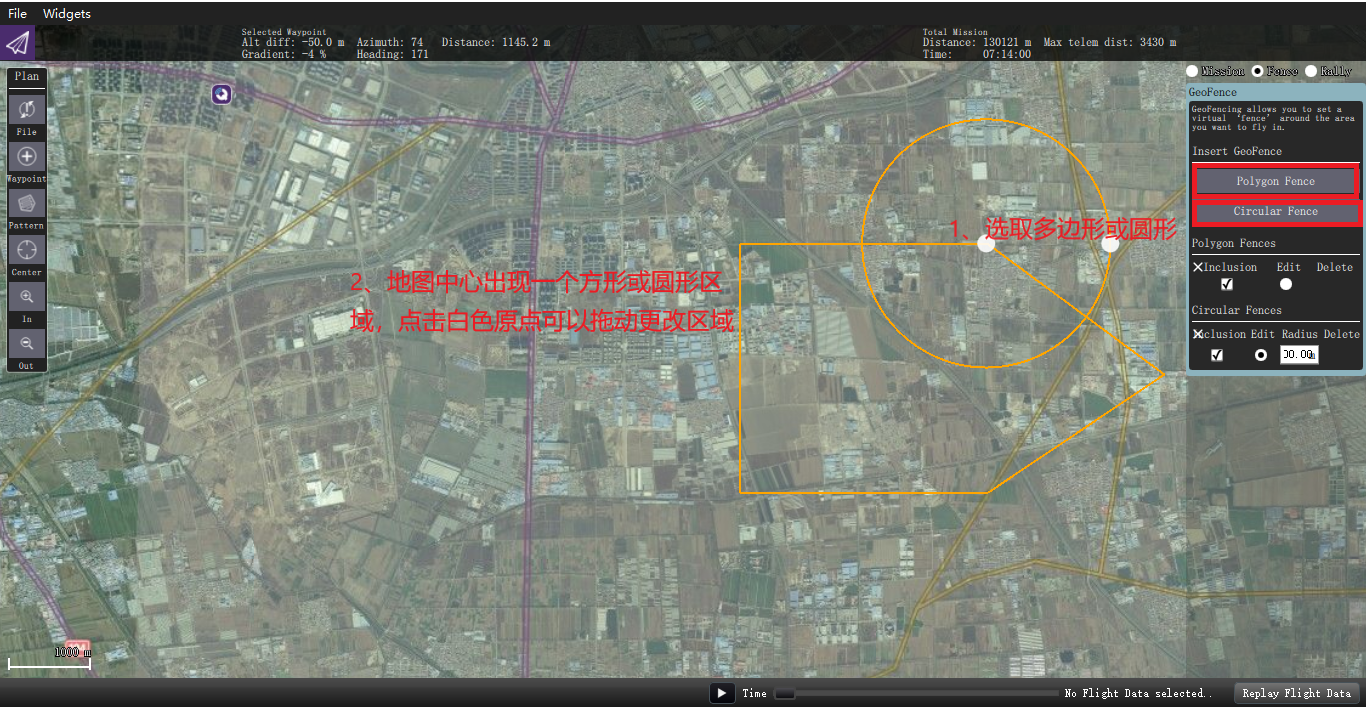Click the 'Selected Waypoint' label
Image resolution: width=1366 pixels, height=707 pixels.
point(284,32)
